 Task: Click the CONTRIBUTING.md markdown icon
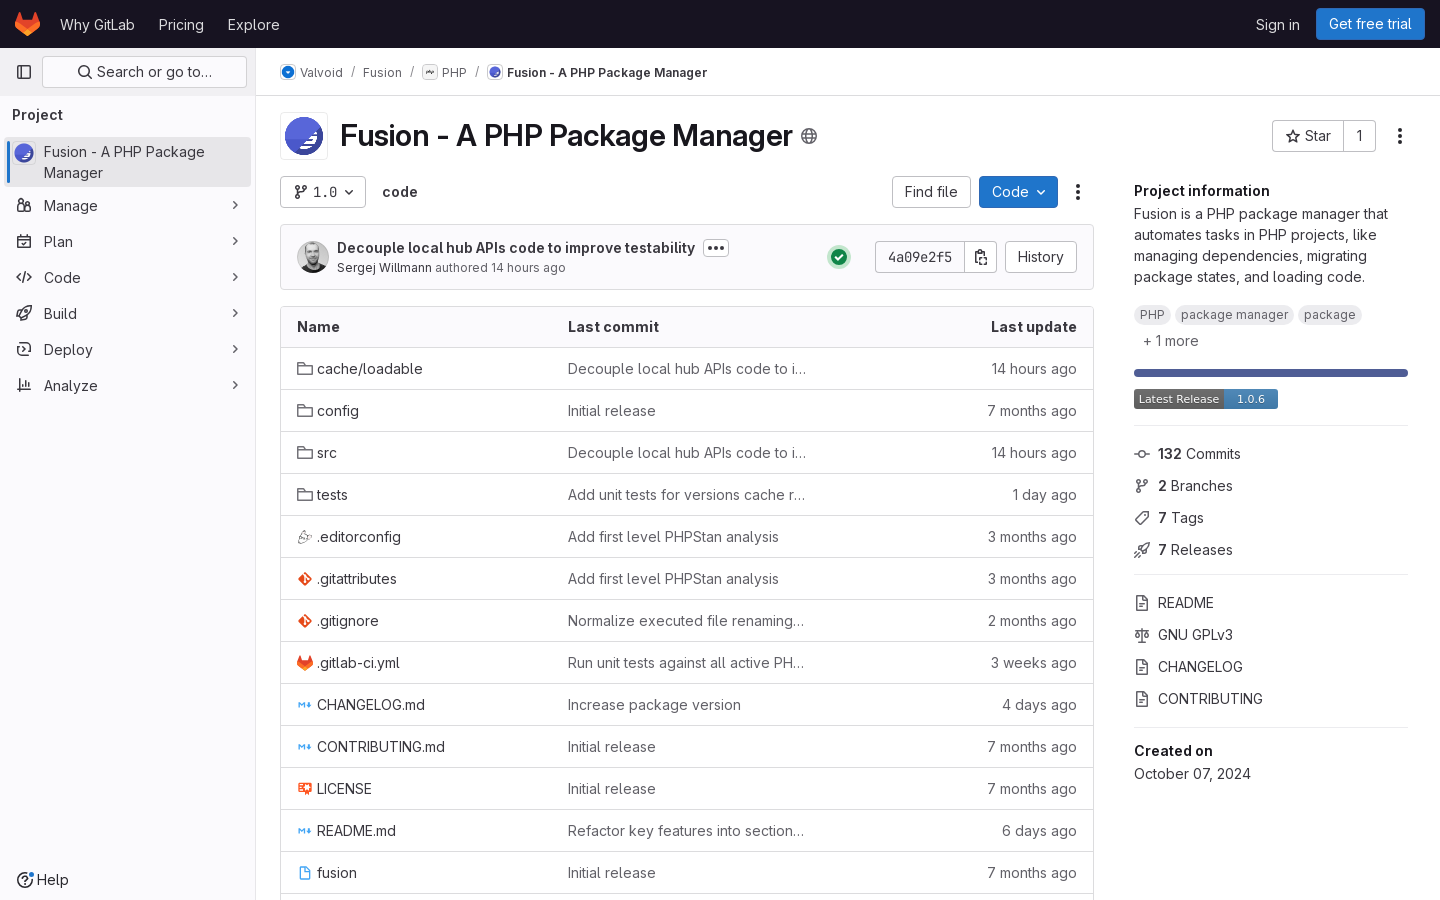305,747
